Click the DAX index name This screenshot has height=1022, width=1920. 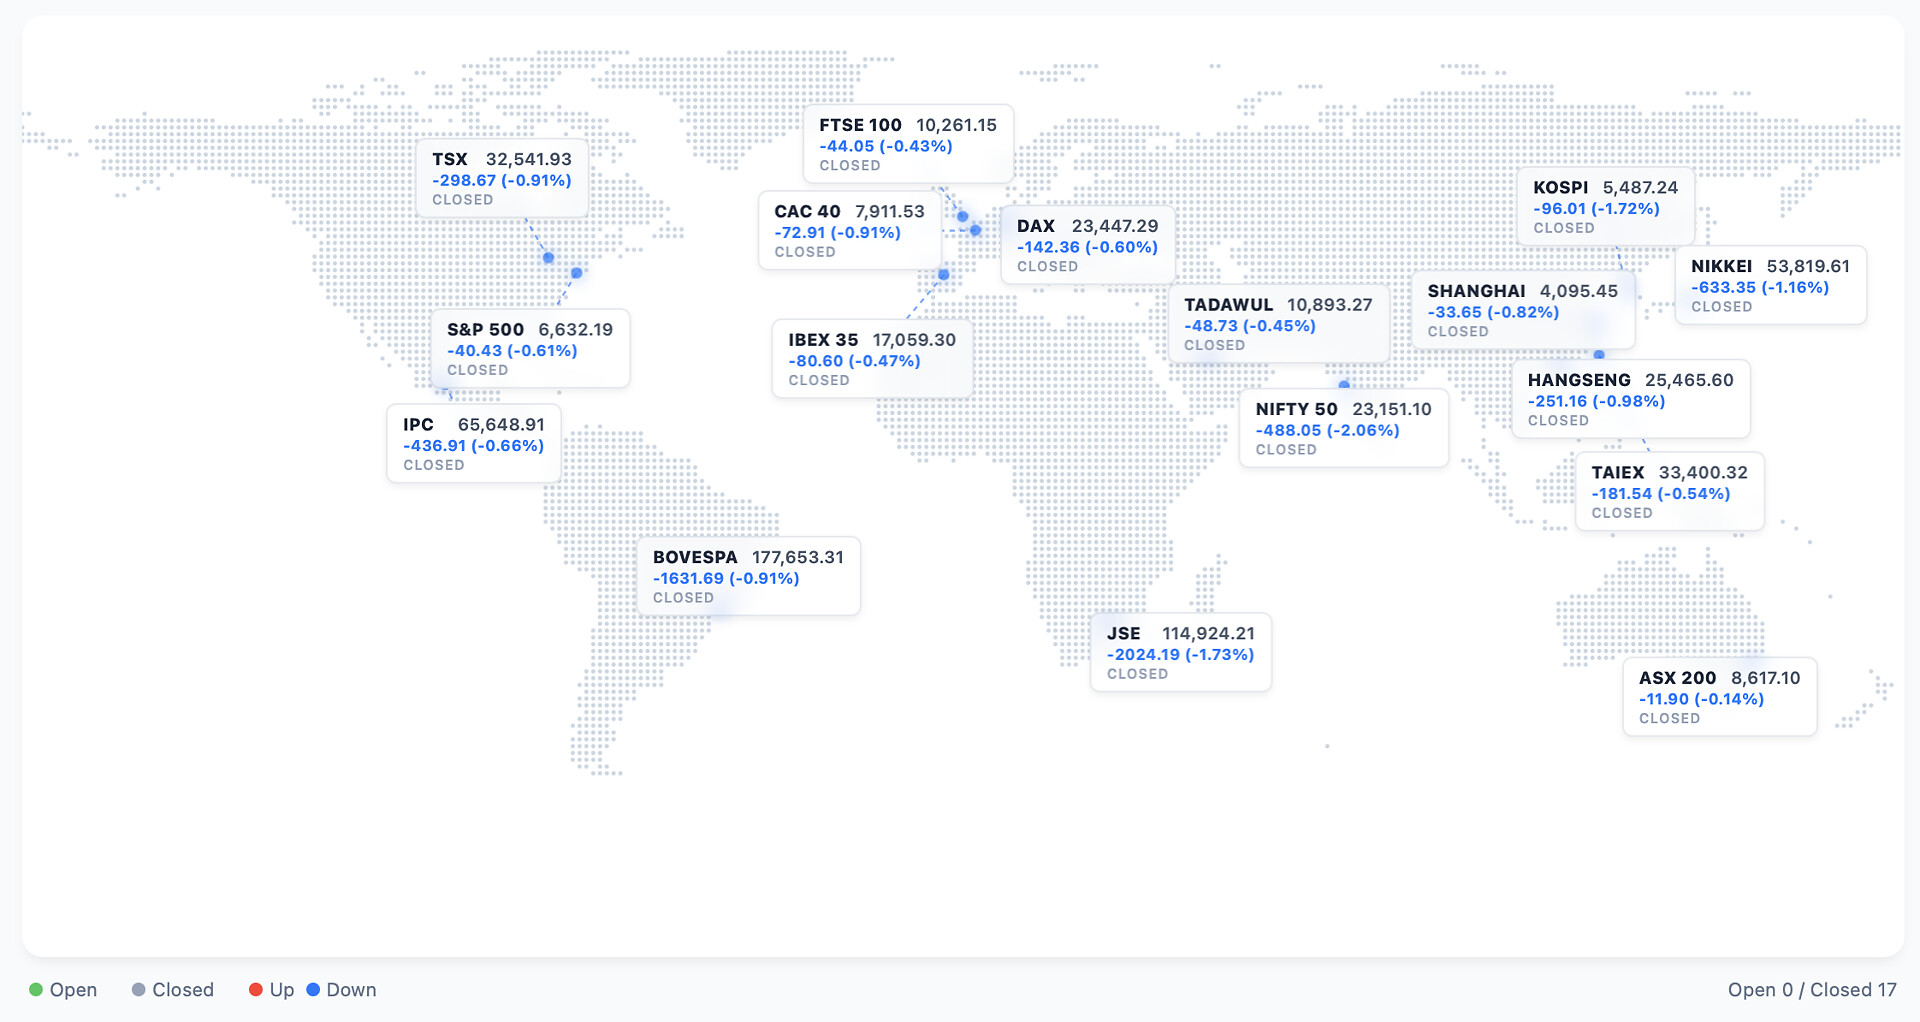pyautogui.click(x=1036, y=226)
